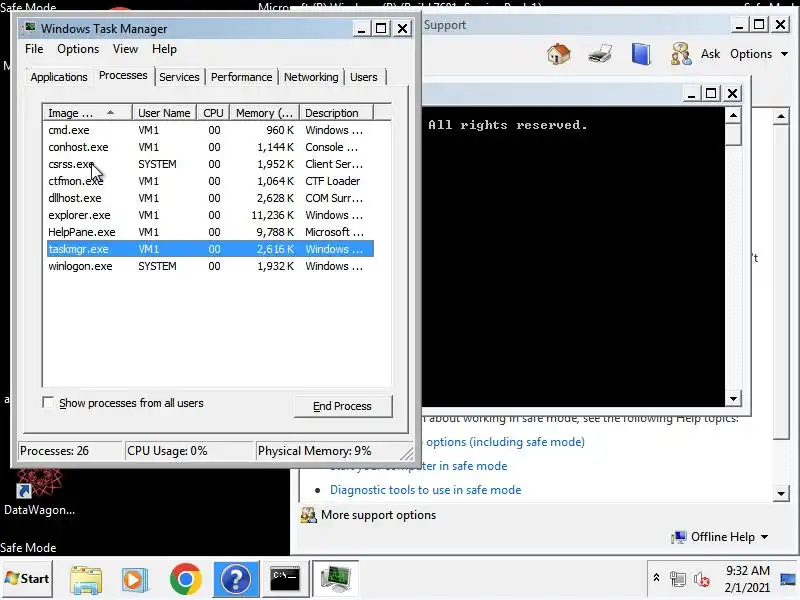Click Help window scrollbar down arrow
The height and width of the screenshot is (600, 800).
pyautogui.click(x=781, y=493)
